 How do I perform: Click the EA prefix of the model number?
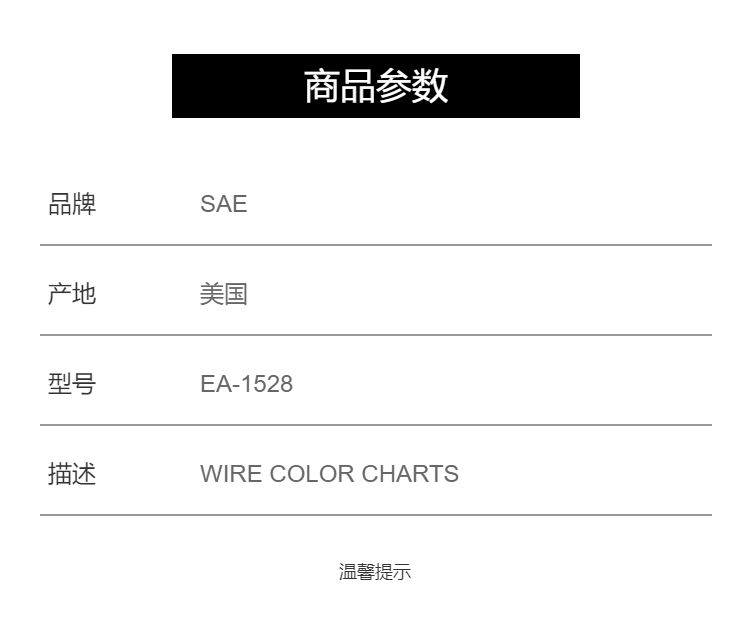pos(215,384)
